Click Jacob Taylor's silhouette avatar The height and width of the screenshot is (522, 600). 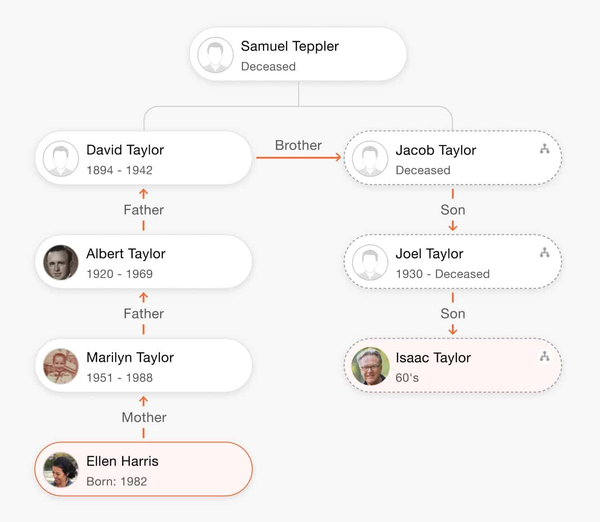(370, 159)
